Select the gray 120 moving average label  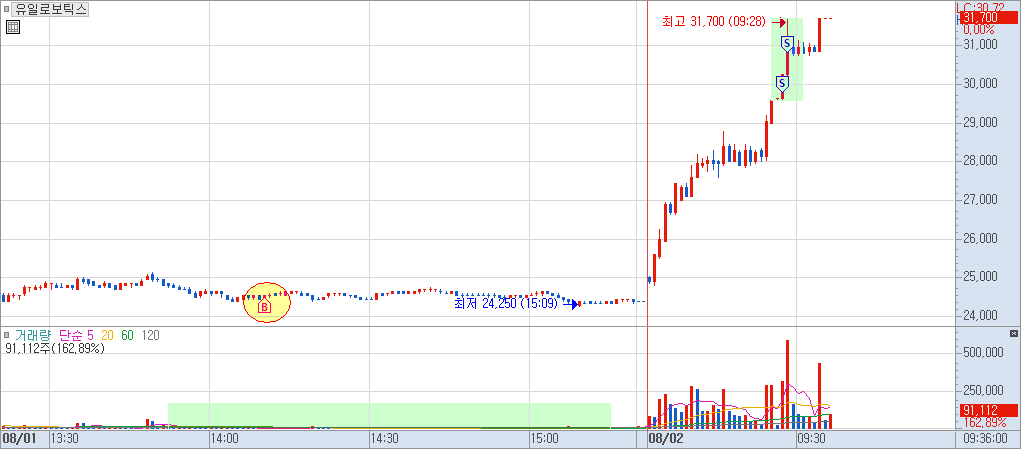tap(150, 335)
